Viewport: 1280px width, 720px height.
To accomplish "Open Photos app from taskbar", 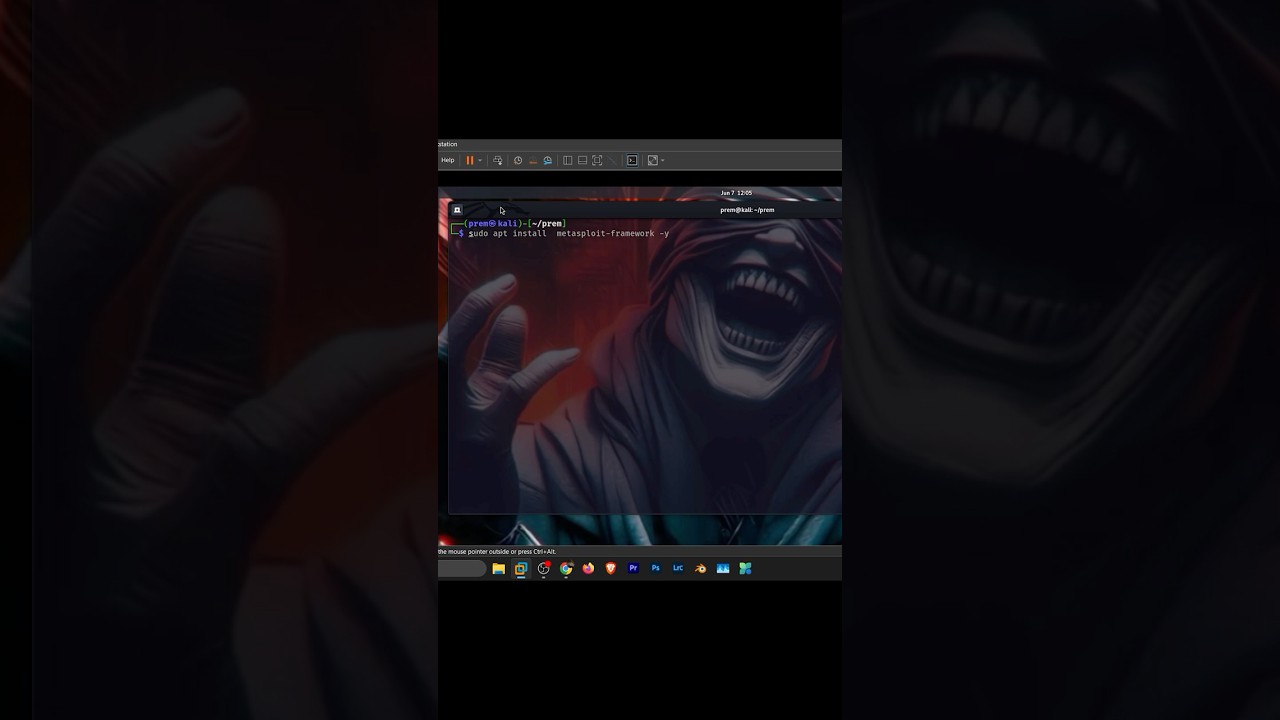I will coord(723,568).
